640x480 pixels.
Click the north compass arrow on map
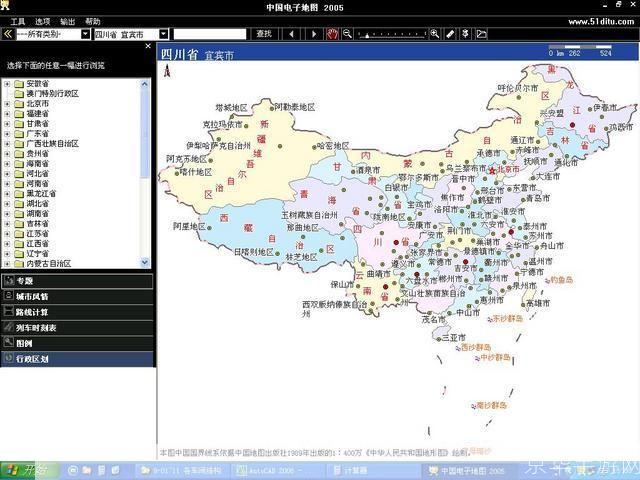(167, 71)
